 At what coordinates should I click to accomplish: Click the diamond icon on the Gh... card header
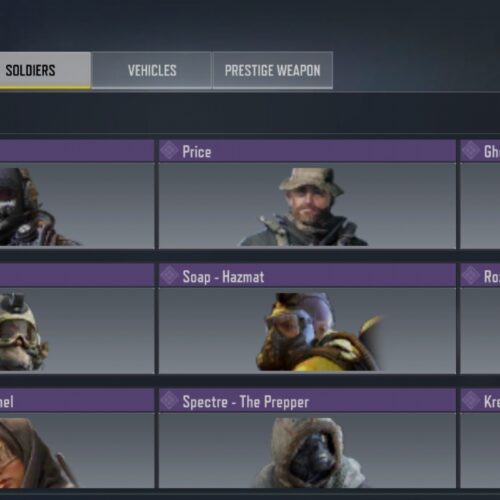tap(471, 151)
